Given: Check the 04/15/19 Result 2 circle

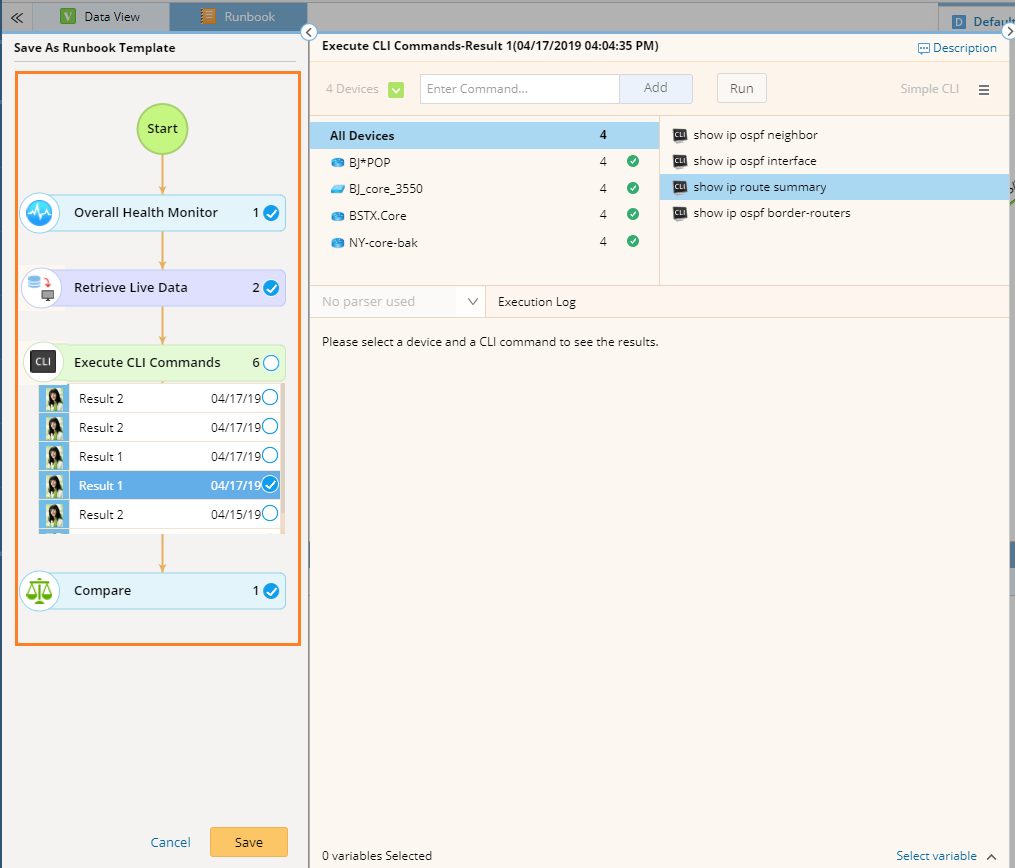Looking at the screenshot, I should pos(270,513).
